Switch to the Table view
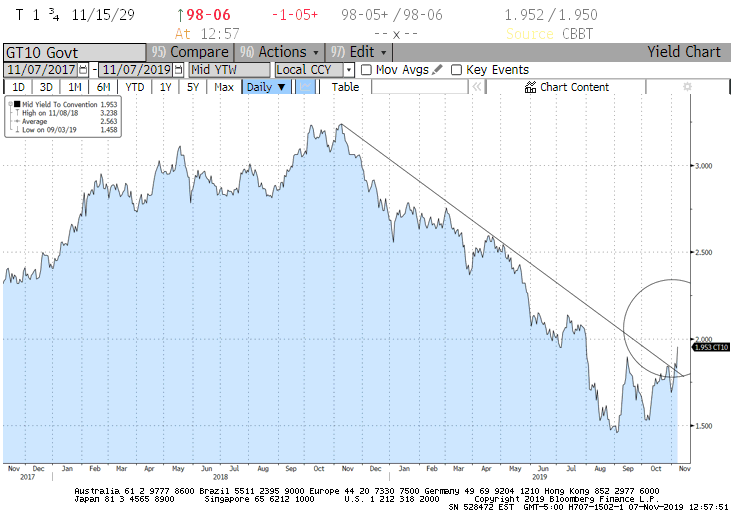This screenshot has width=736, height=530. [345, 87]
